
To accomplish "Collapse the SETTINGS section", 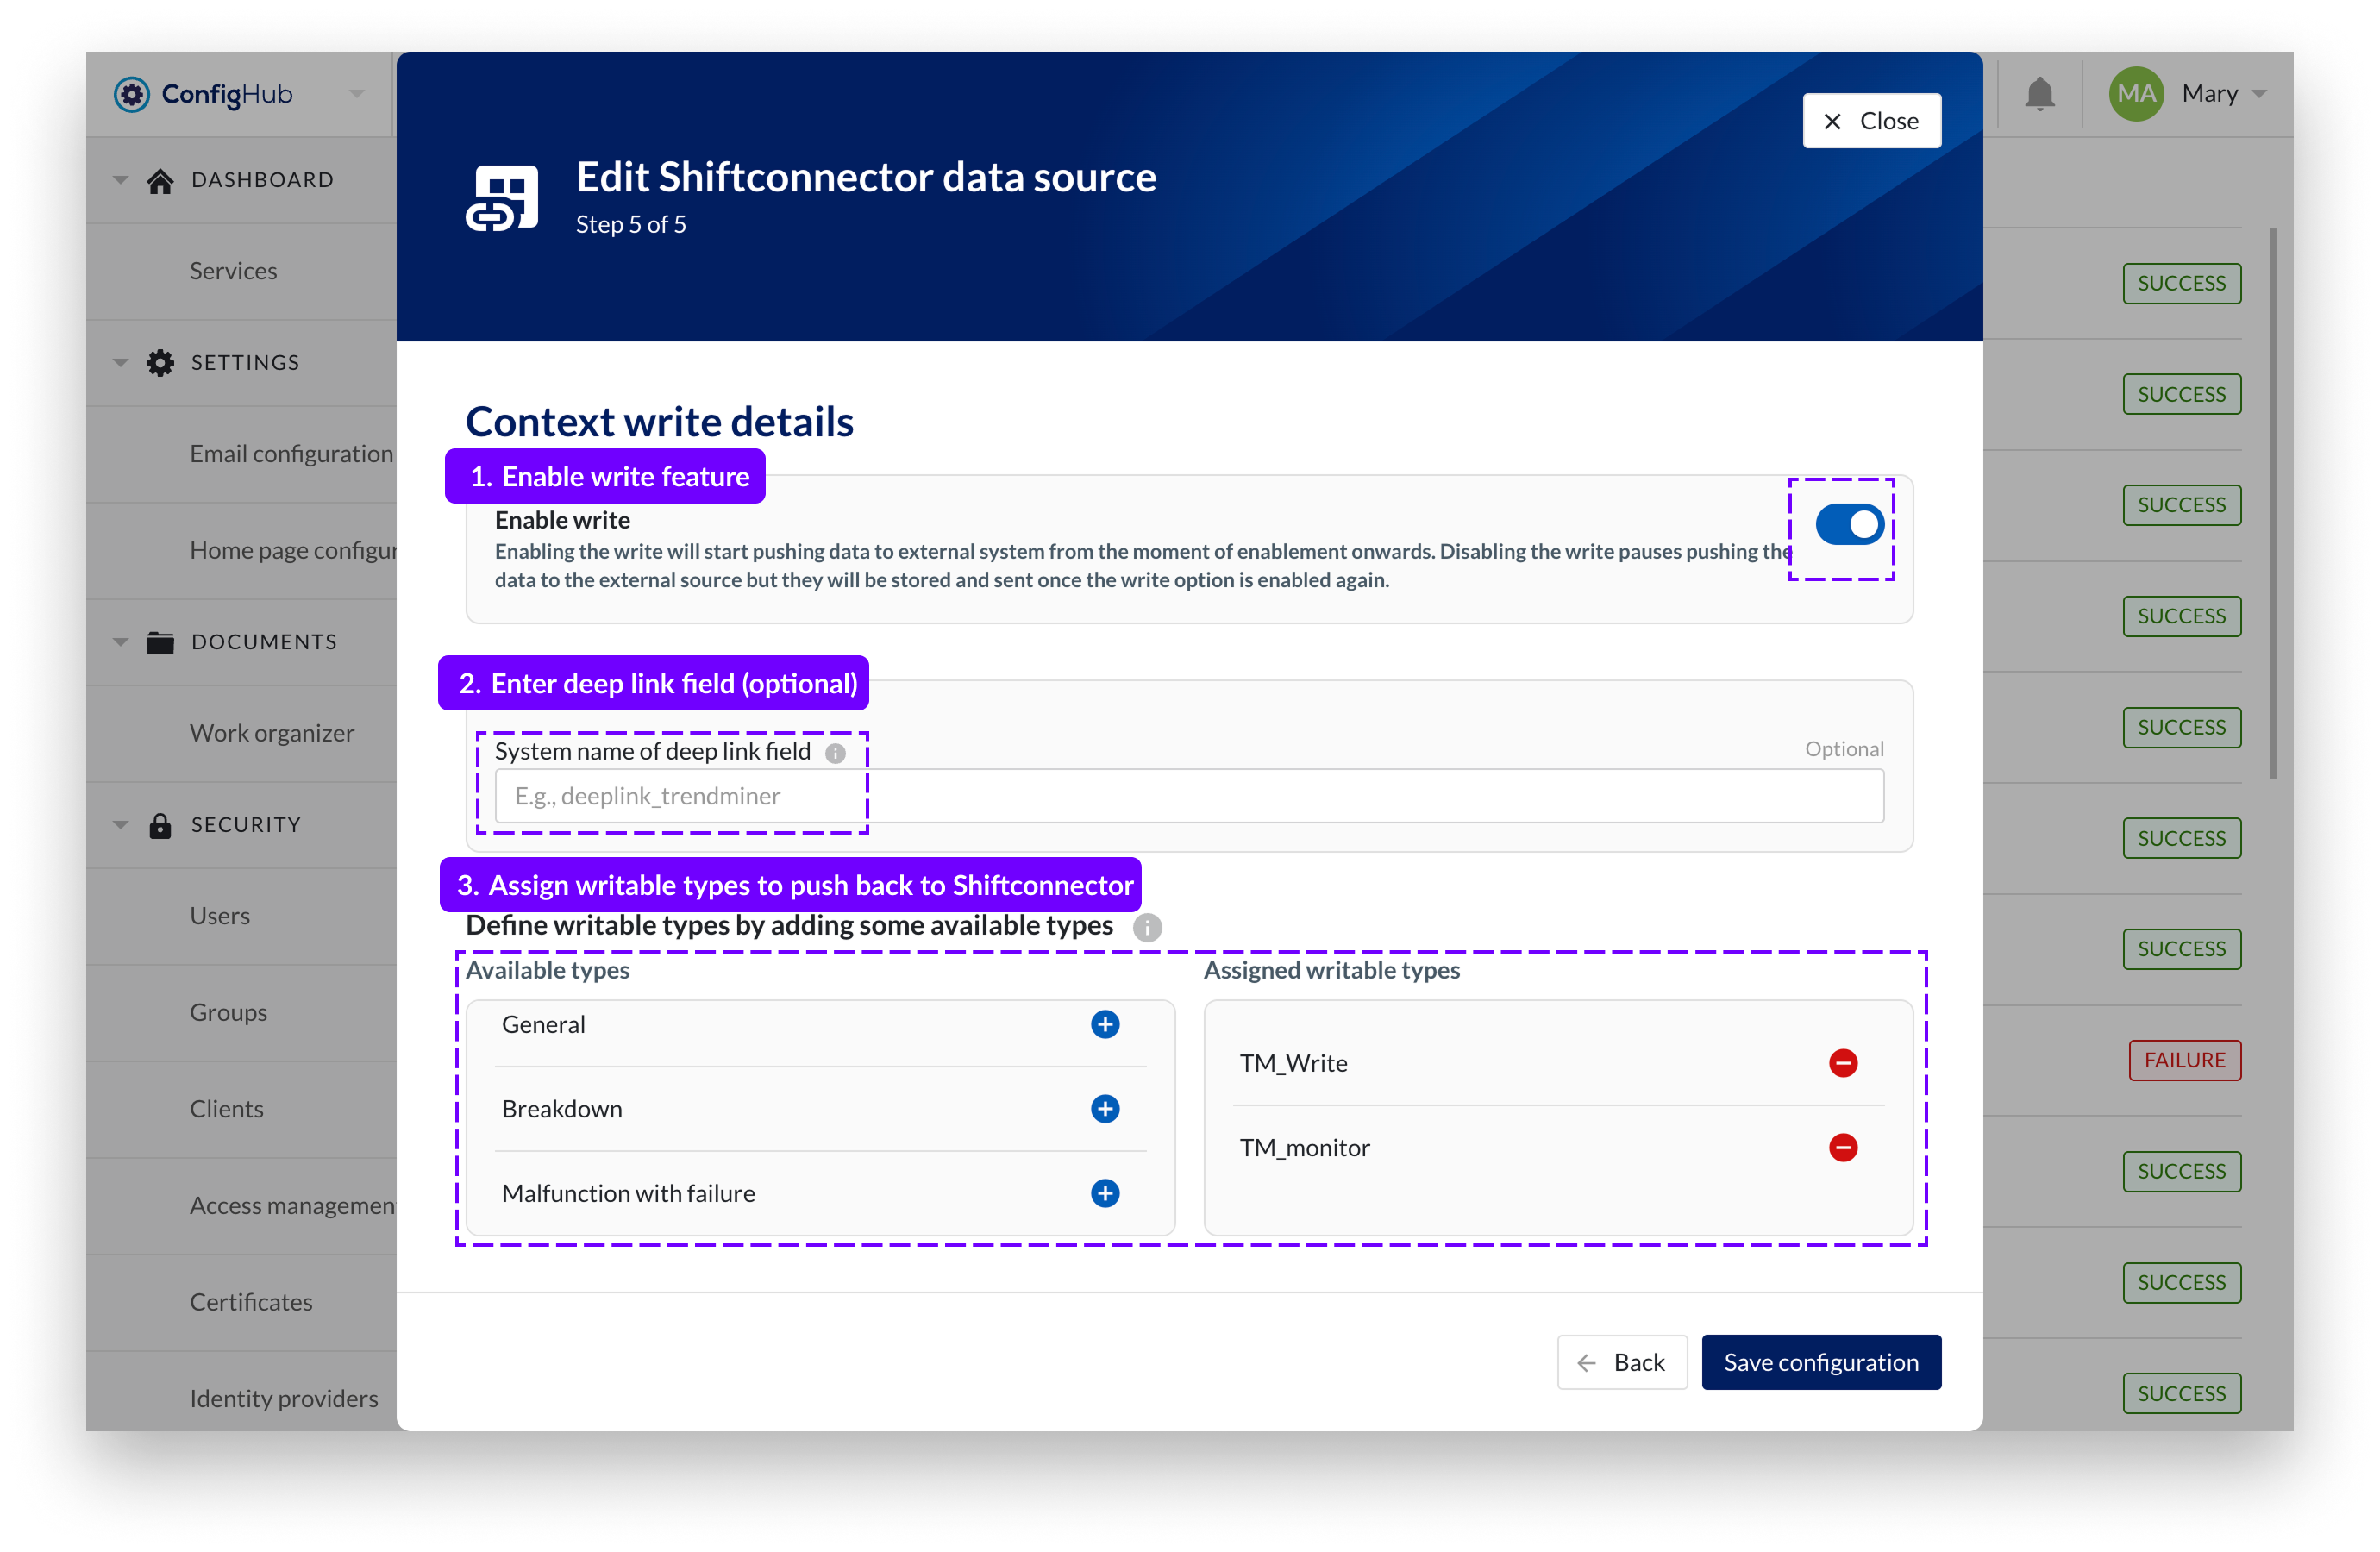I will (x=121, y=362).
